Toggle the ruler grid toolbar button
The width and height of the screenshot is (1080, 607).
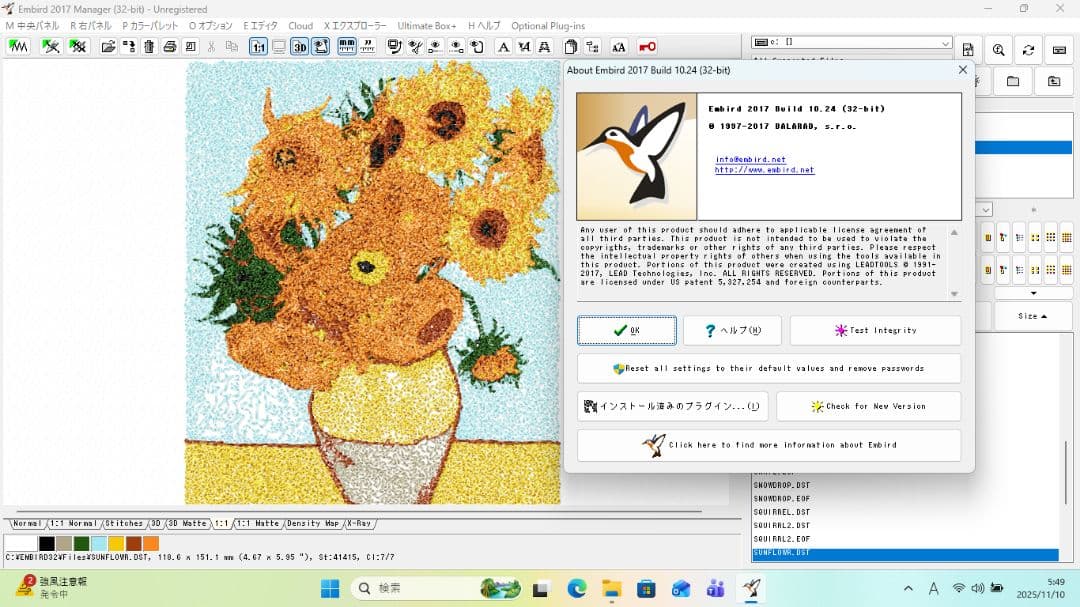coord(346,47)
